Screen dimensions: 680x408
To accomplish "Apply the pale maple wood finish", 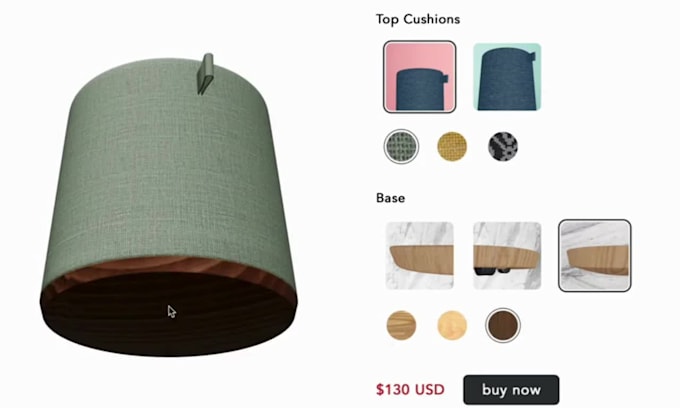I will (x=452, y=325).
